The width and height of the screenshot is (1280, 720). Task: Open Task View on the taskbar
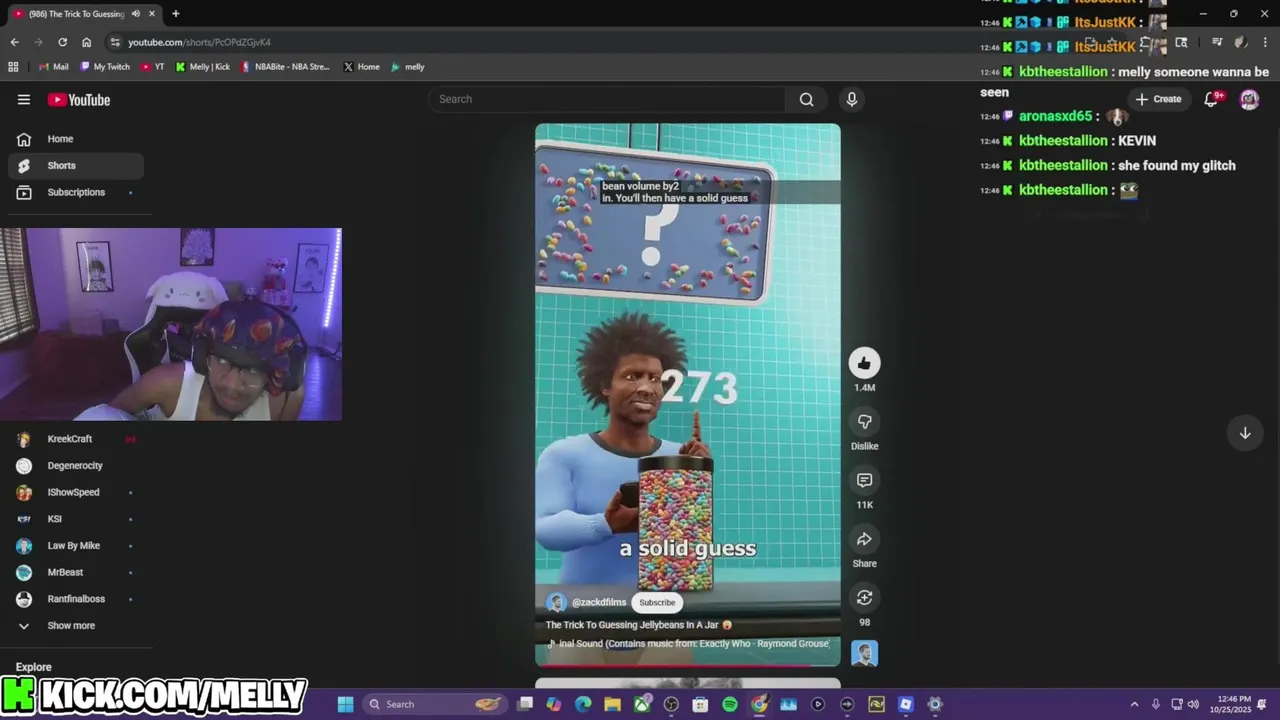(525, 704)
